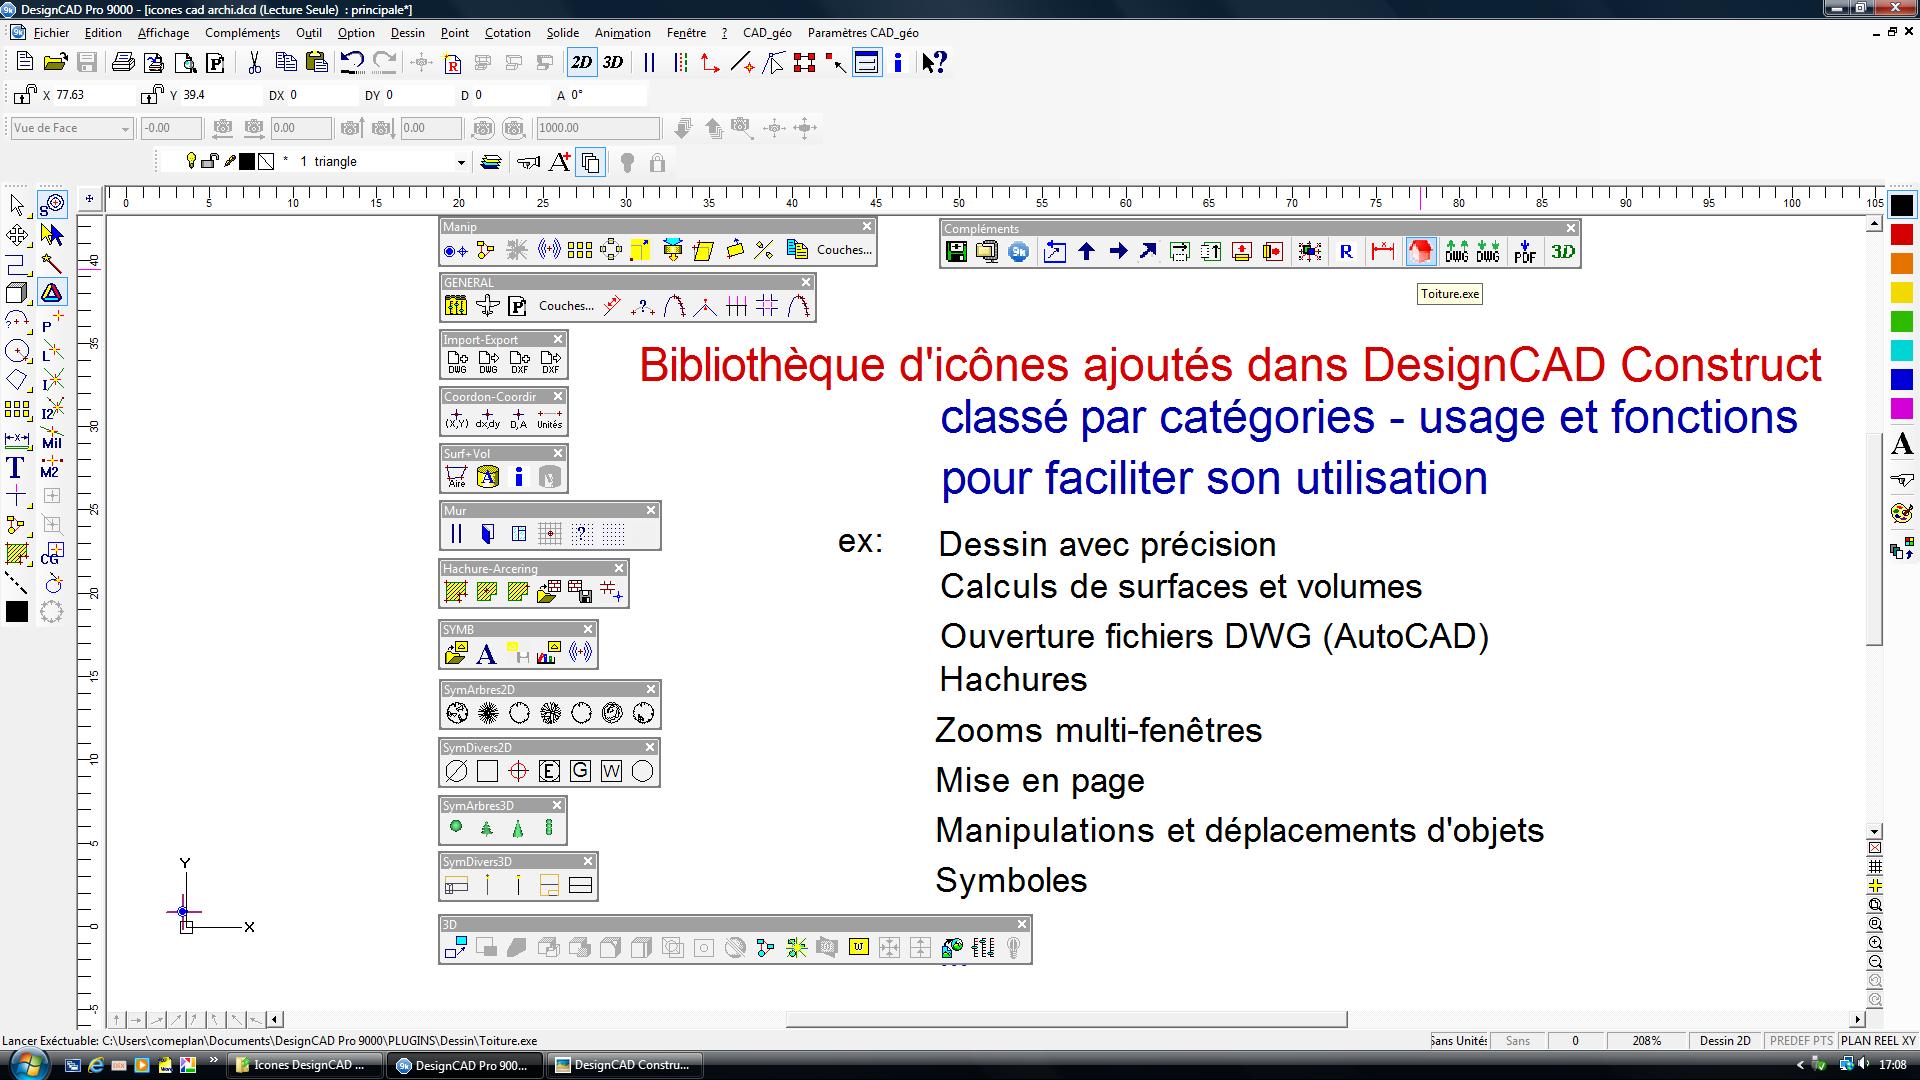Click the Toiture roof icon in Compléments palette
Image resolution: width=1920 pixels, height=1080 pixels.
(x=1419, y=251)
